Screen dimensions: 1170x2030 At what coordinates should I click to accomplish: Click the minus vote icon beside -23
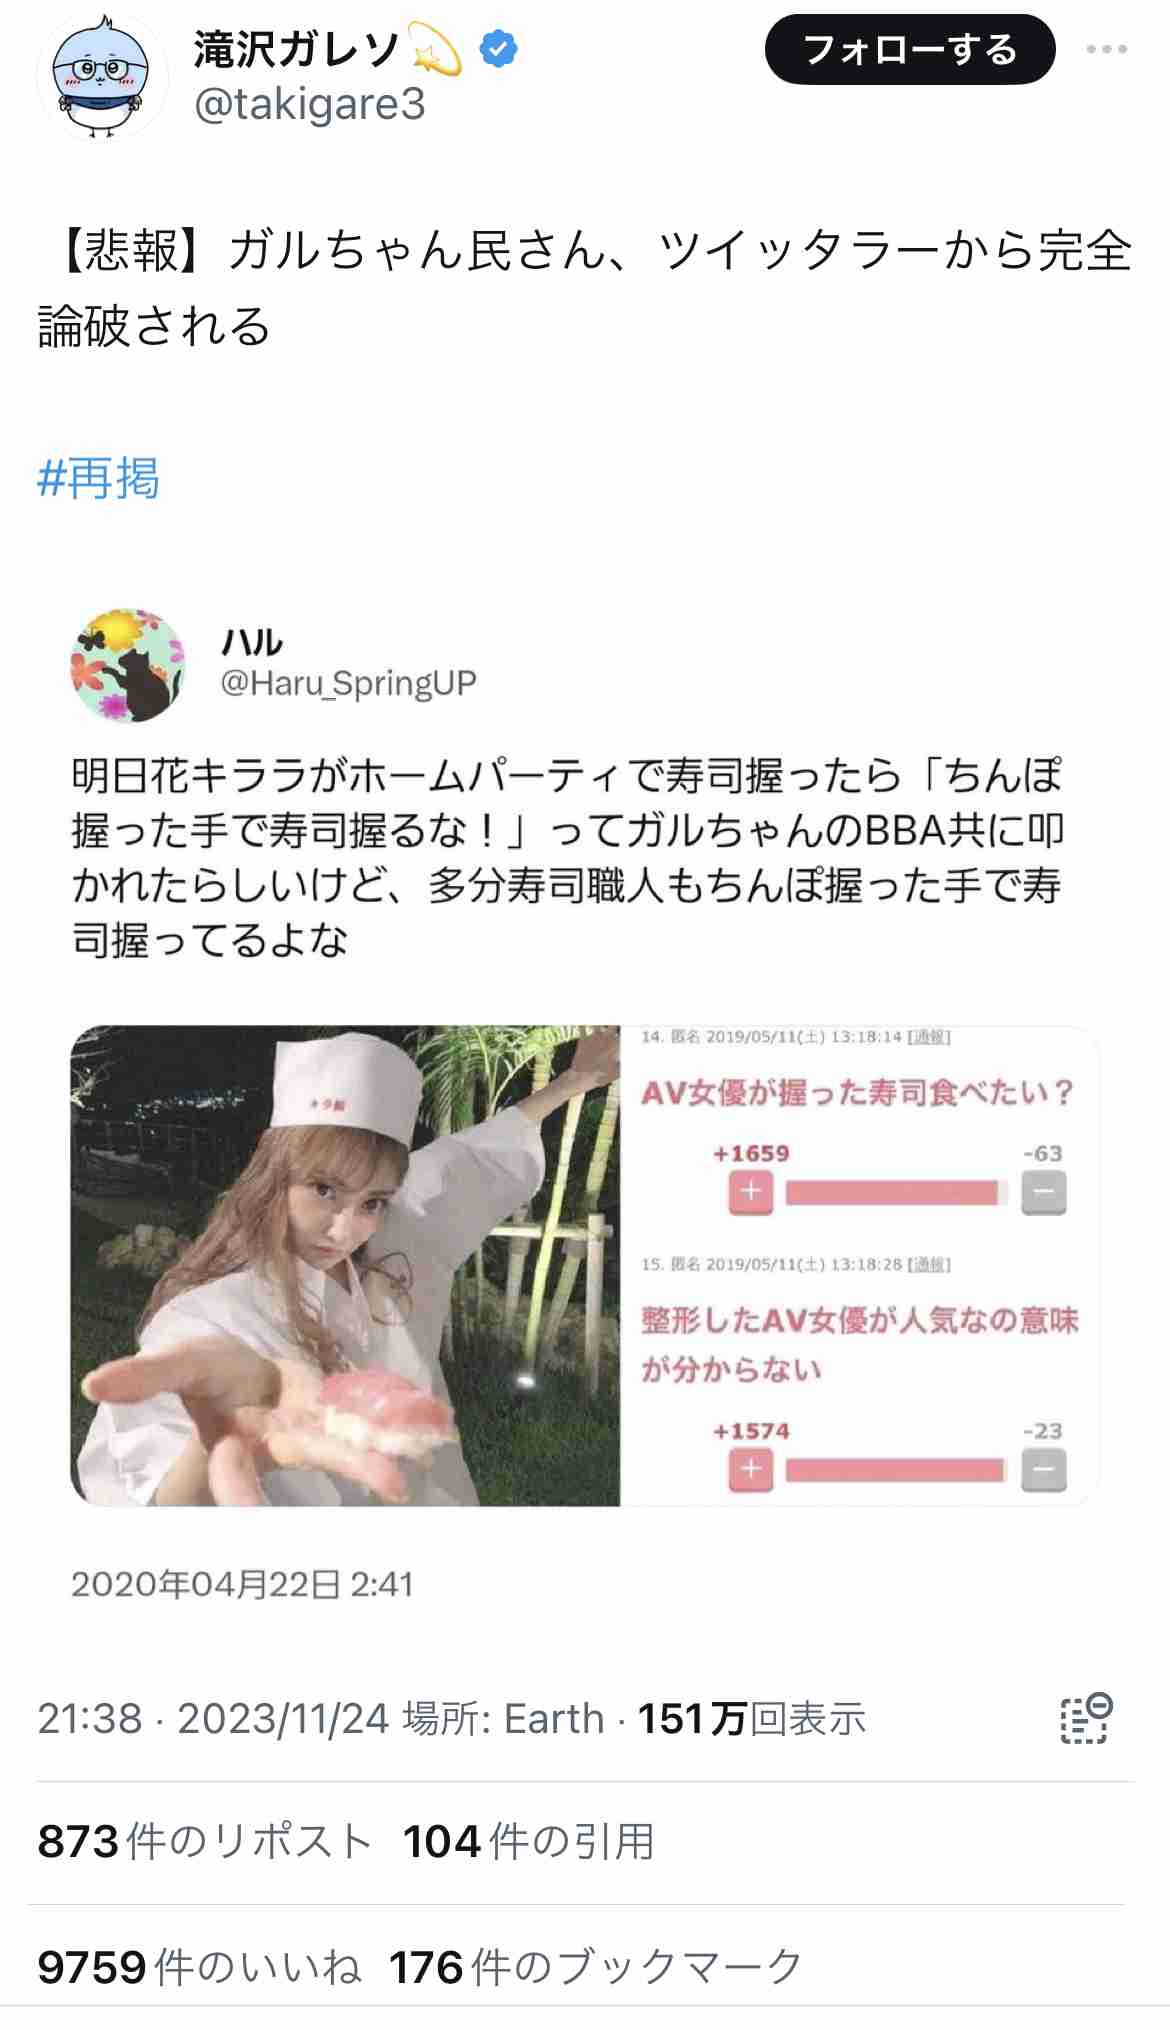(1044, 1470)
